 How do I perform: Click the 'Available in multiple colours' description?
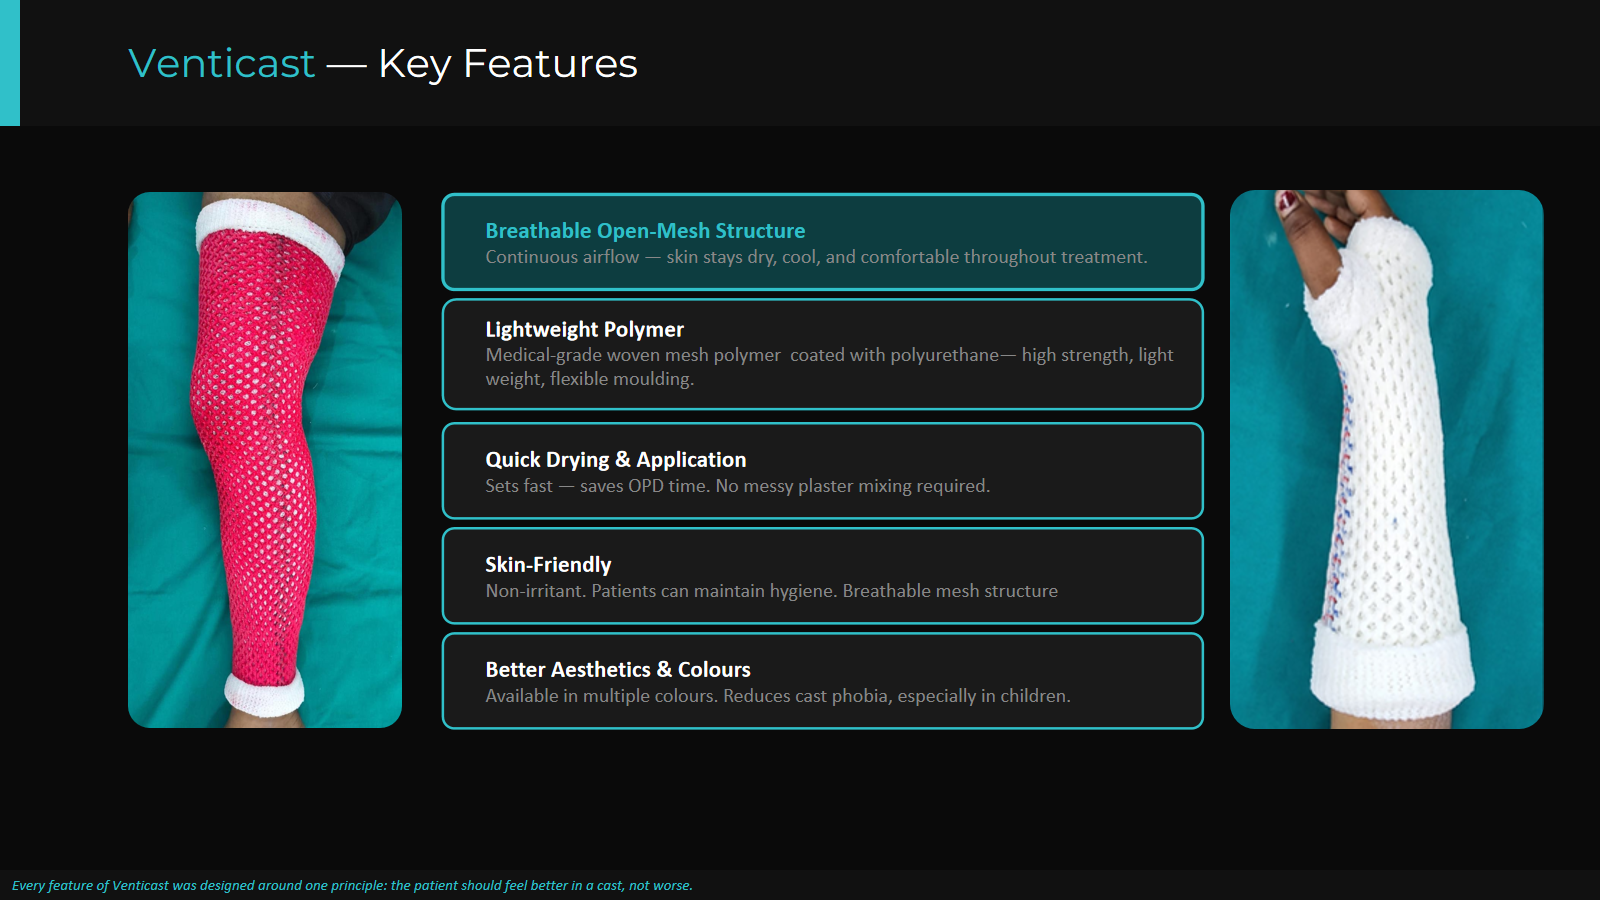[778, 696]
